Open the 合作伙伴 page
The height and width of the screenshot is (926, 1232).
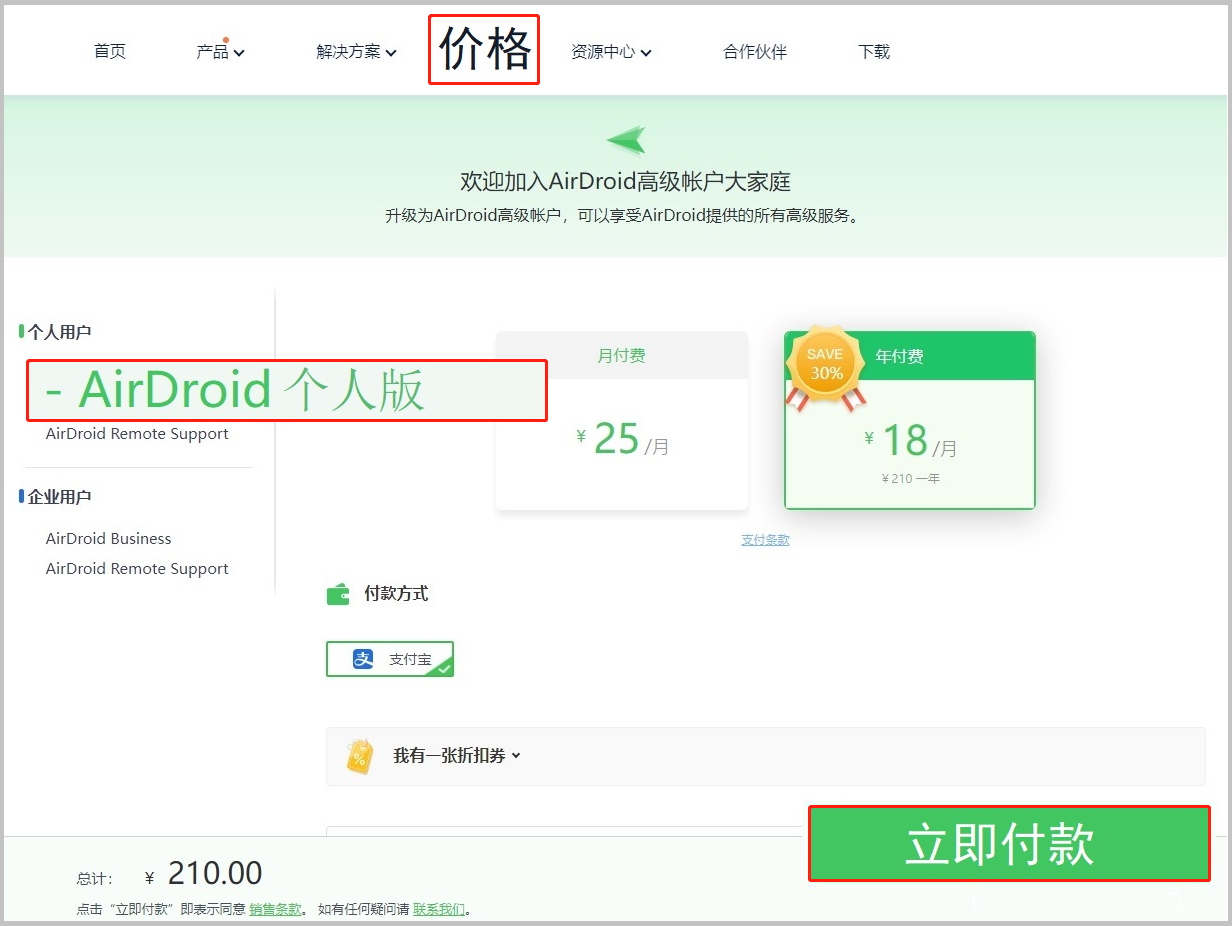pos(755,52)
